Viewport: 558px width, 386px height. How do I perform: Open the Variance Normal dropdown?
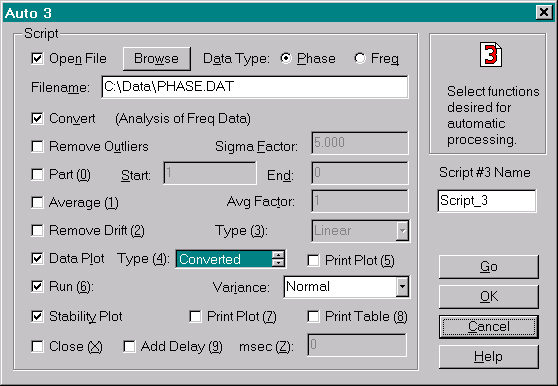[402, 286]
